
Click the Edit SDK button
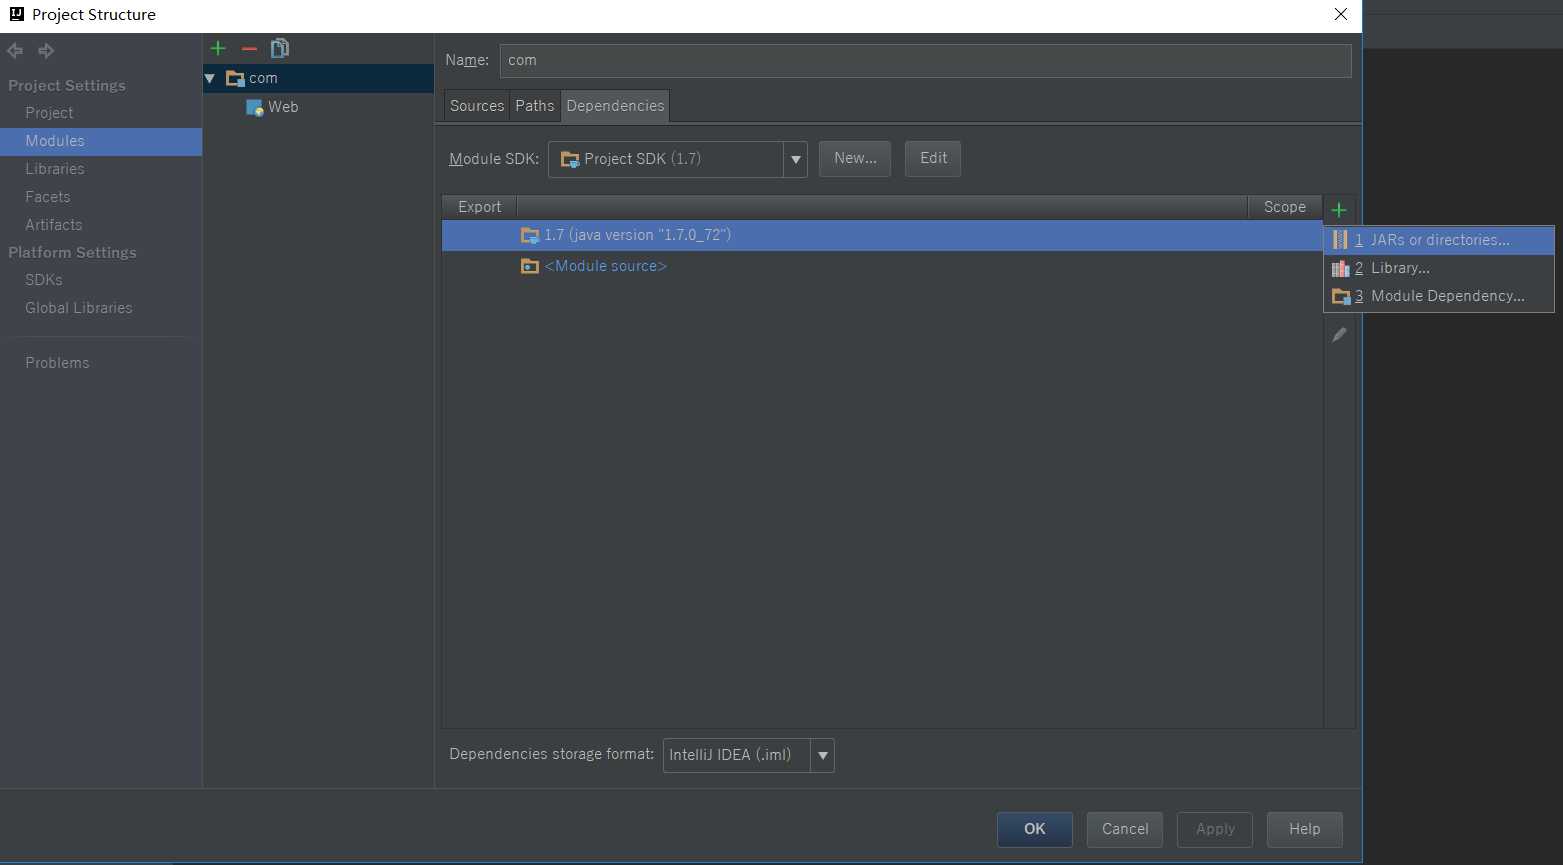[x=933, y=158]
